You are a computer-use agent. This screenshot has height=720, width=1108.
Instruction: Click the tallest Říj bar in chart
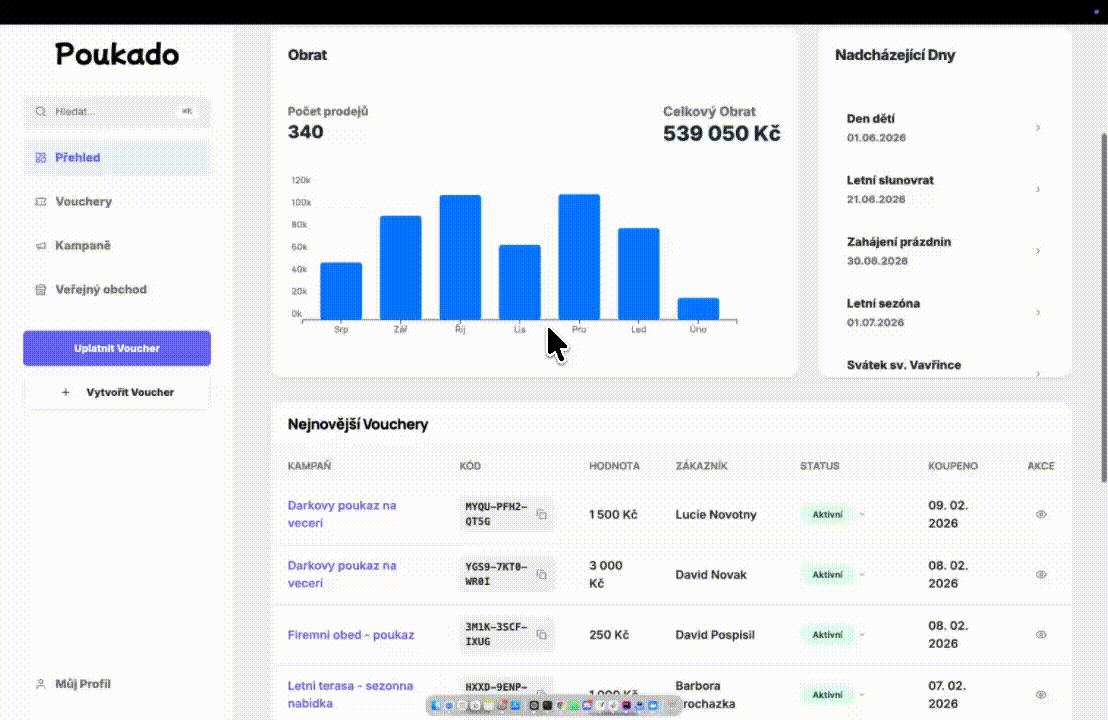tap(460, 257)
